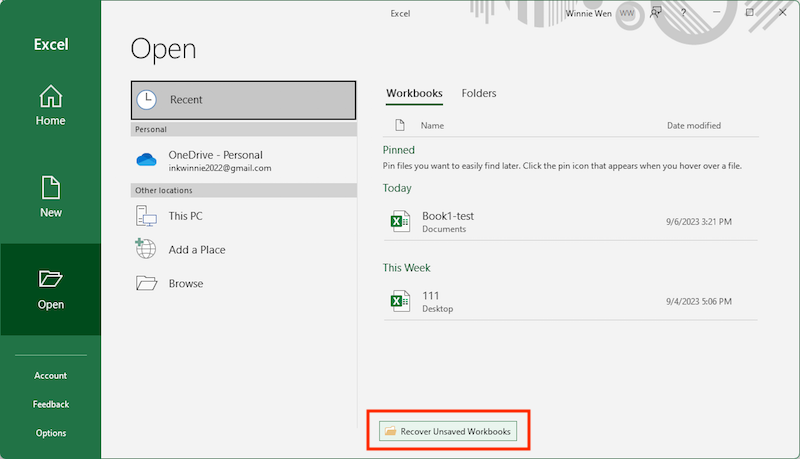Click the Excel icon for Book1-test

(x=400, y=222)
